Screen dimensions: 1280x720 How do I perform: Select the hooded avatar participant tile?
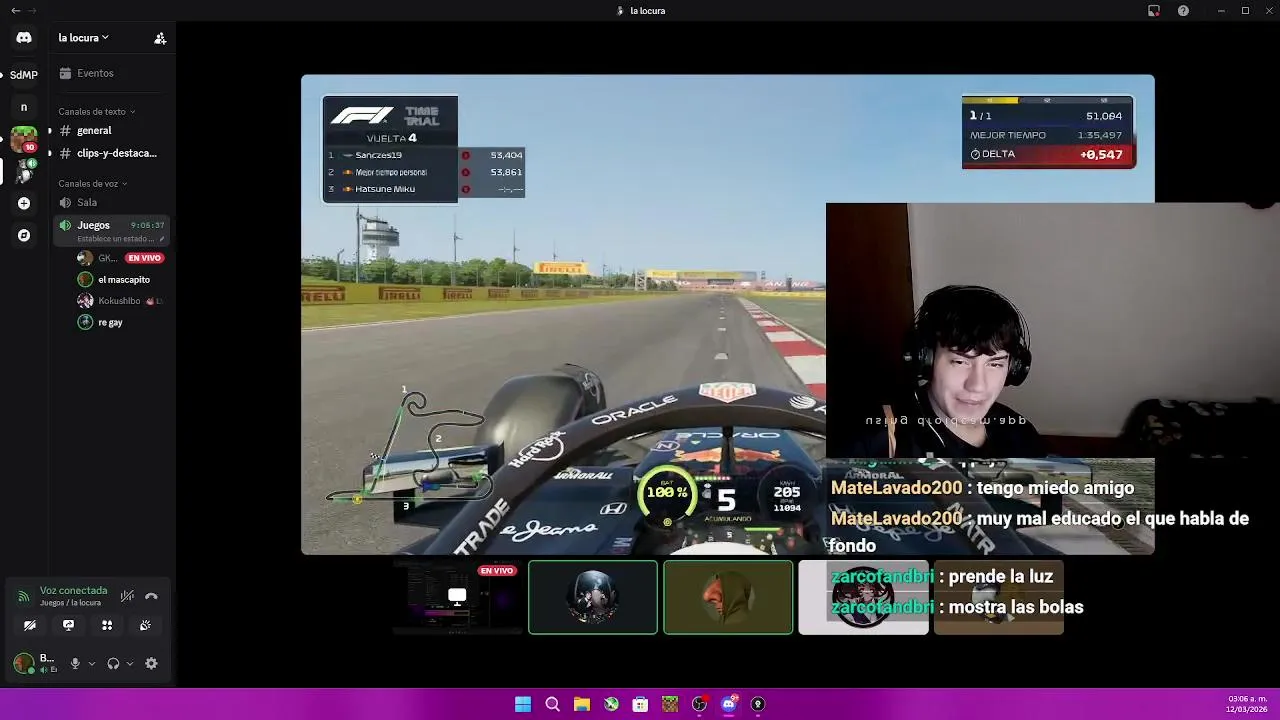(728, 597)
